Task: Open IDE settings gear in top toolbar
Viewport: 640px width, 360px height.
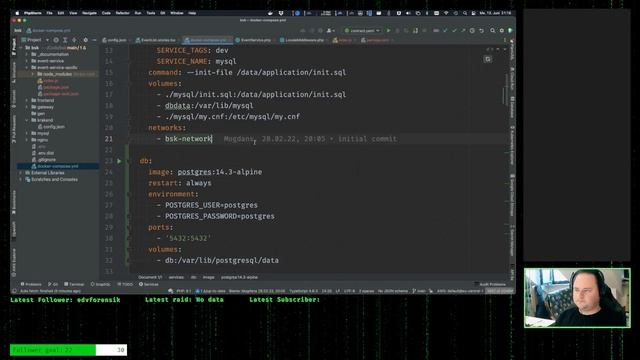Action: click(x=502, y=31)
